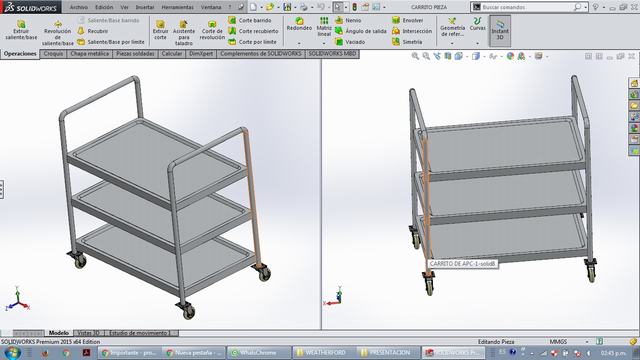640x360 pixels.
Task: Expand the Matriz lineal dropdown arrow
Action: pyautogui.click(x=324, y=43)
